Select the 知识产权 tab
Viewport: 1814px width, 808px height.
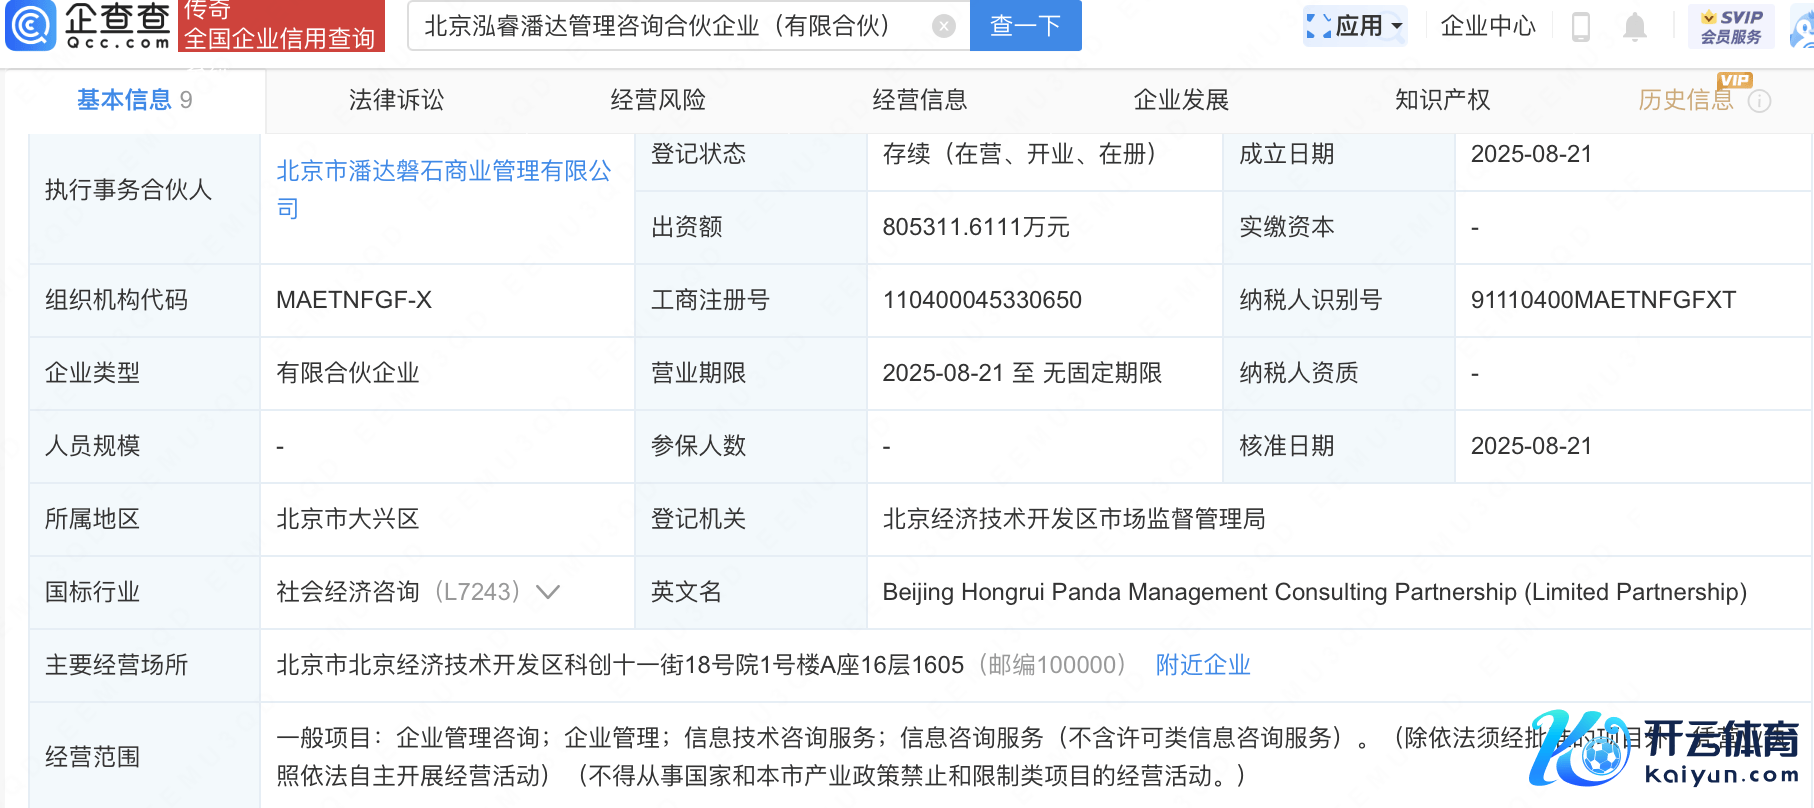1442,100
